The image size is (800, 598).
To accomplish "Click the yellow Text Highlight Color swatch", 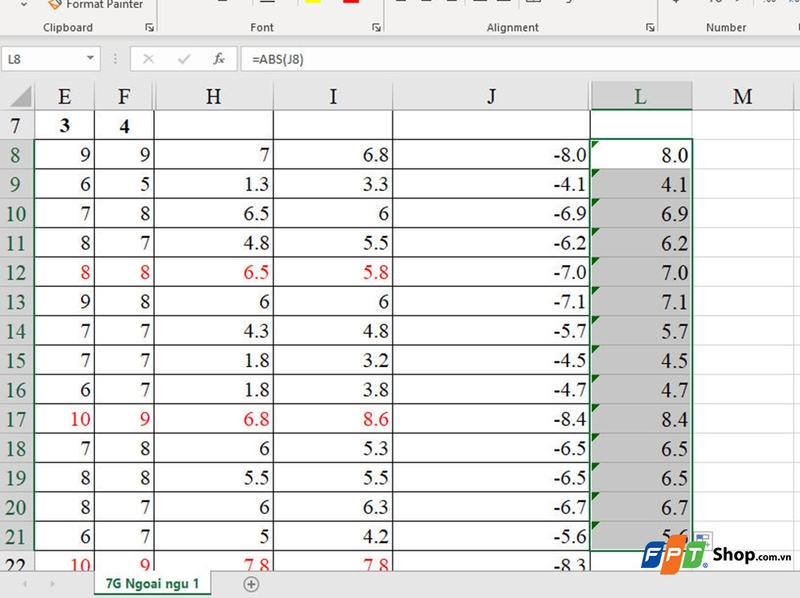I will coord(311,3).
